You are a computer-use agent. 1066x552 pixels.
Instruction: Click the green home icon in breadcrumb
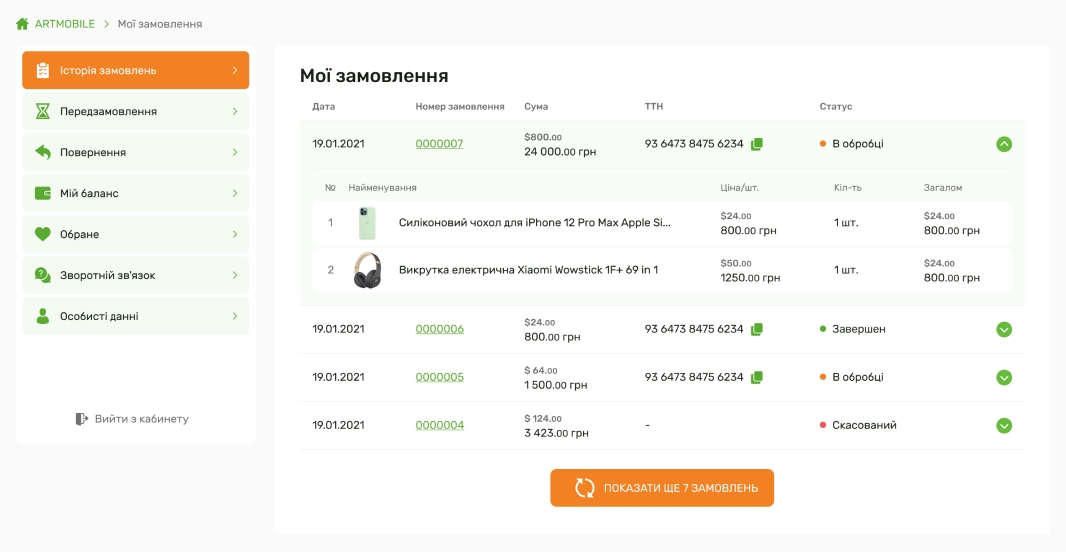click(22, 24)
